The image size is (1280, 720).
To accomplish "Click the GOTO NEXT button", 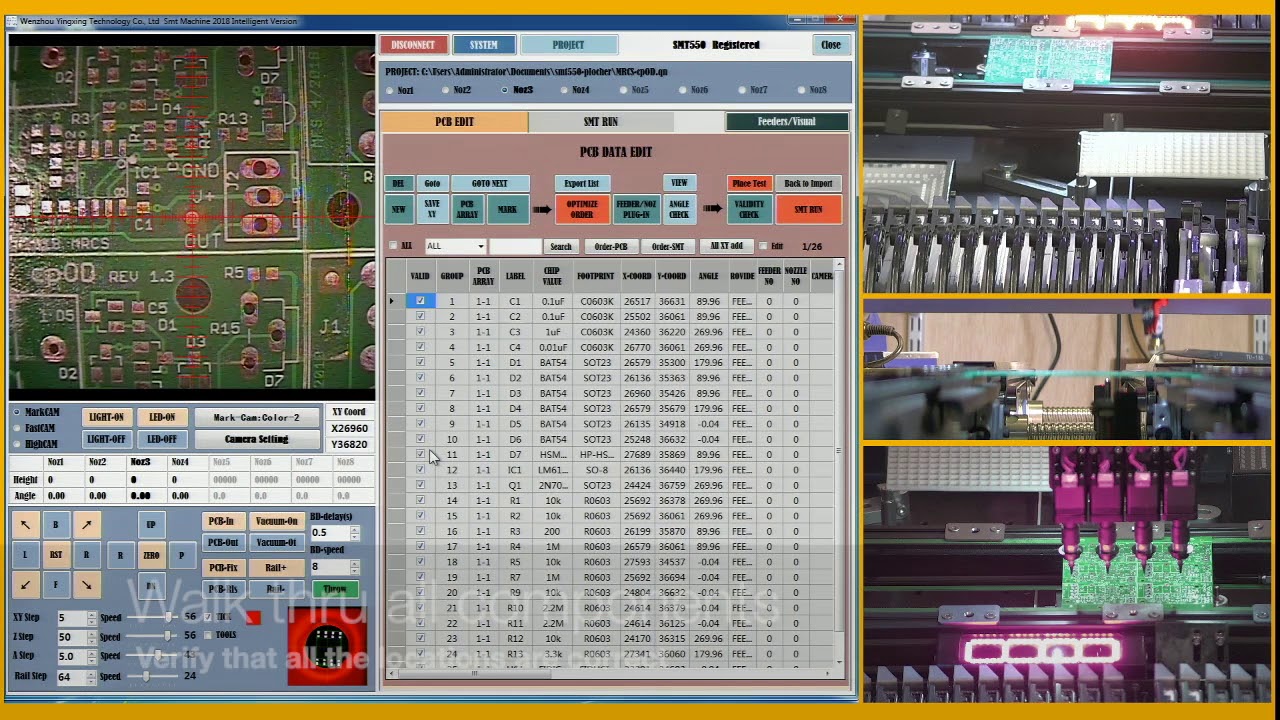I will point(489,183).
